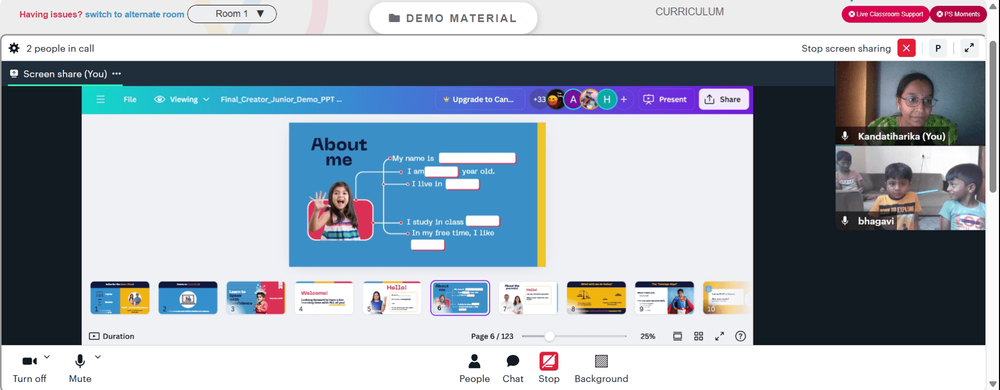Add a collaborator with the plus icon

624,99
